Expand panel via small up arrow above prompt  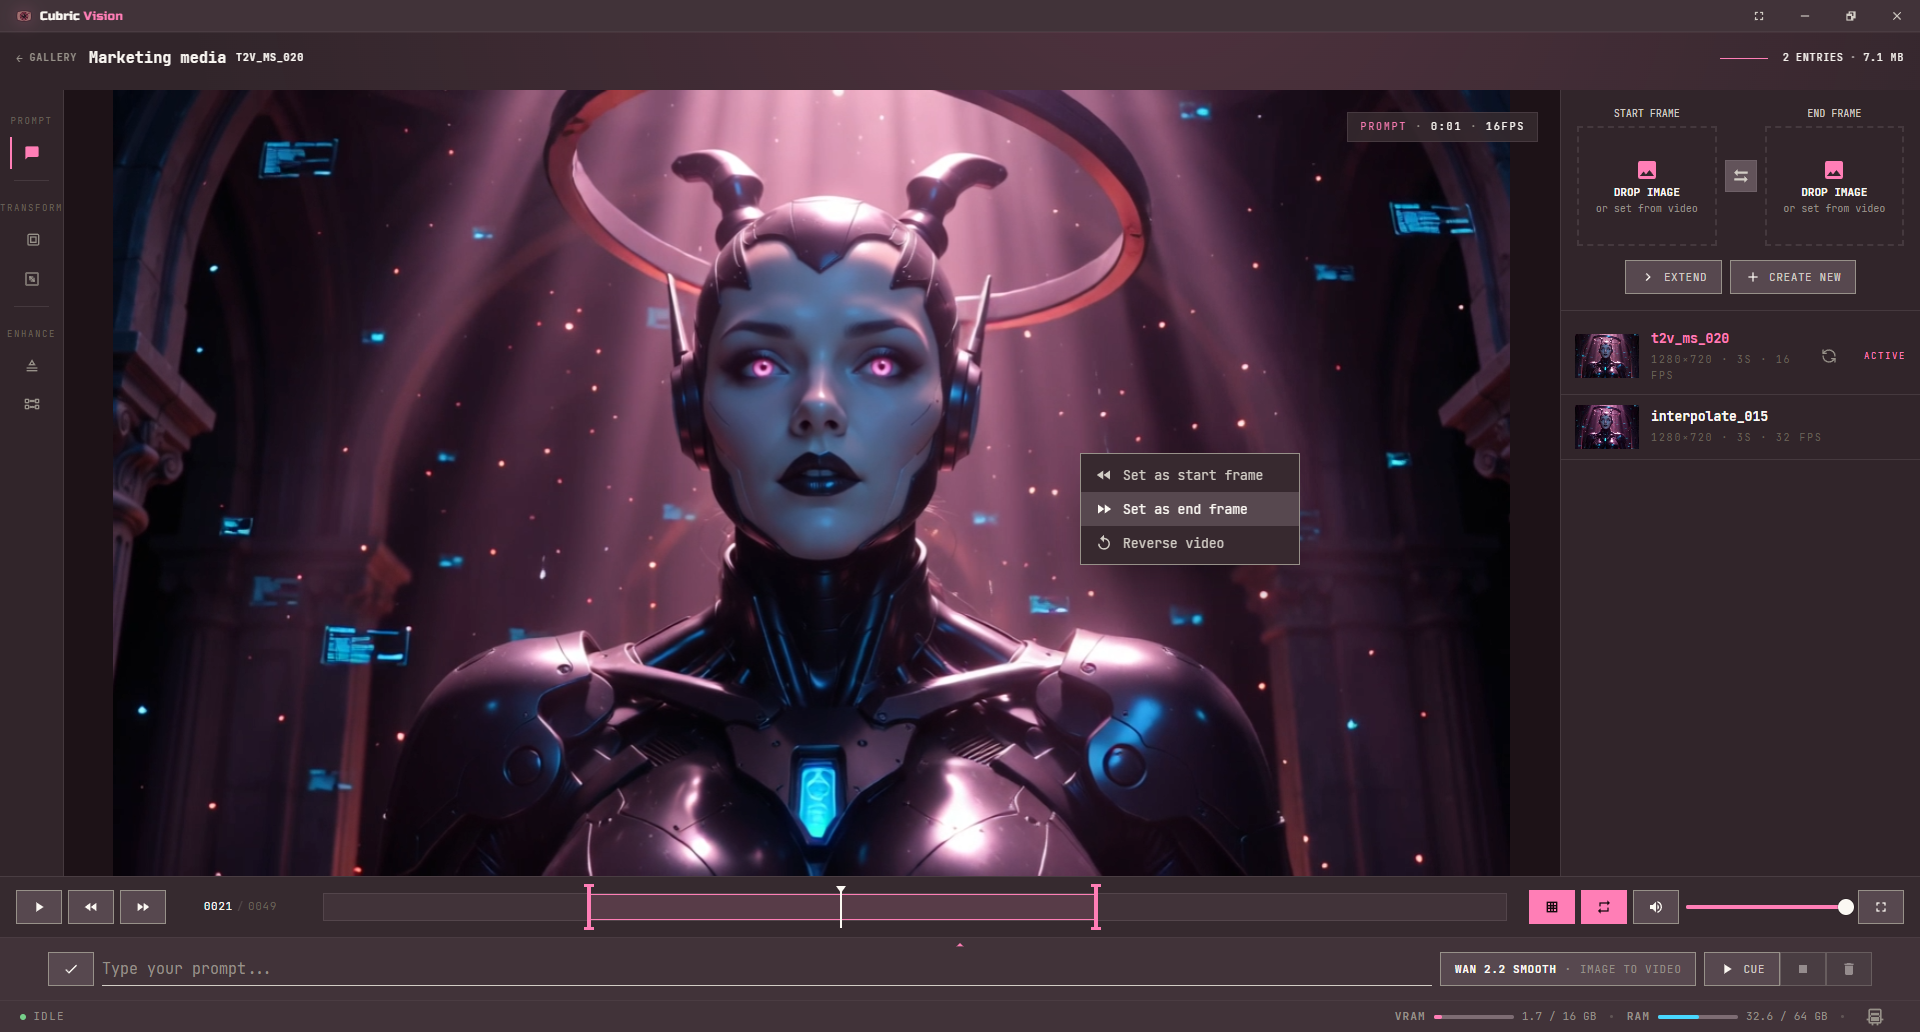coord(960,945)
